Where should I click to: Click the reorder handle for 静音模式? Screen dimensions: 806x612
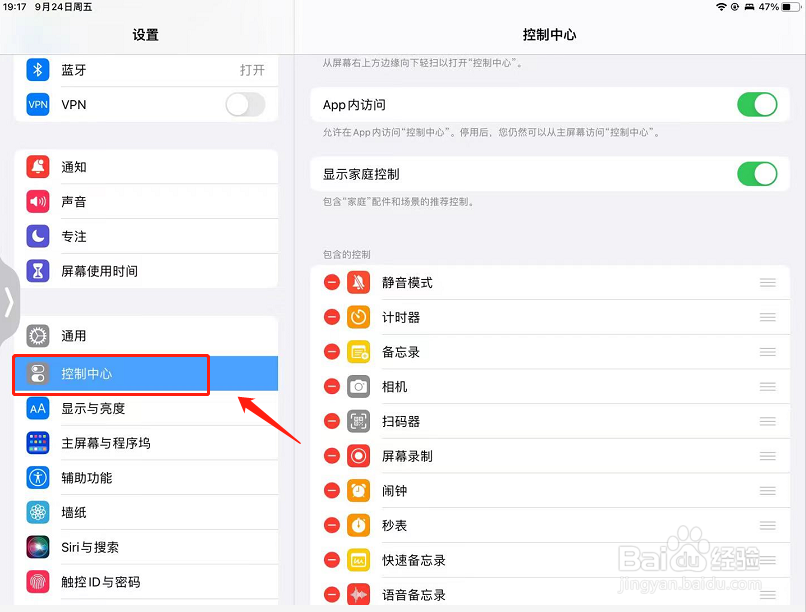coord(767,283)
